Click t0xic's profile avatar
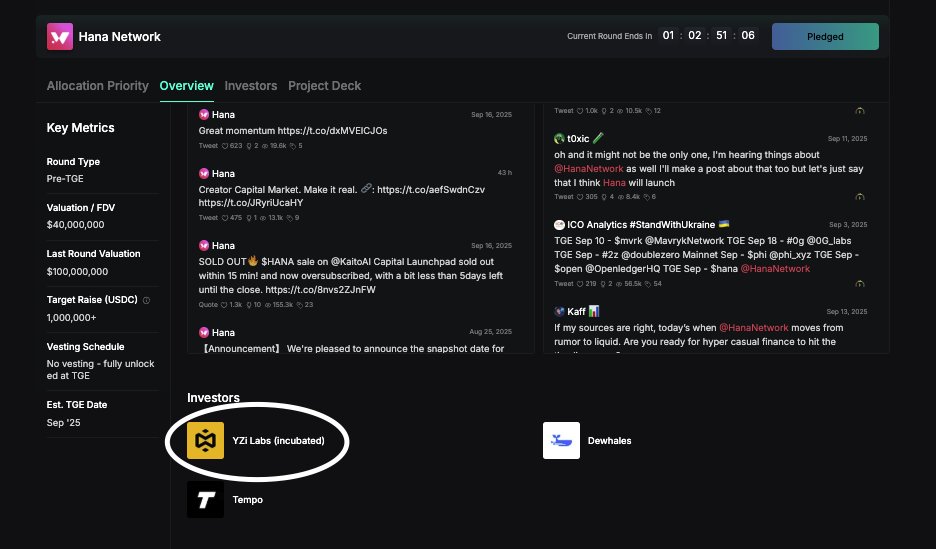936x549 pixels. point(559,138)
